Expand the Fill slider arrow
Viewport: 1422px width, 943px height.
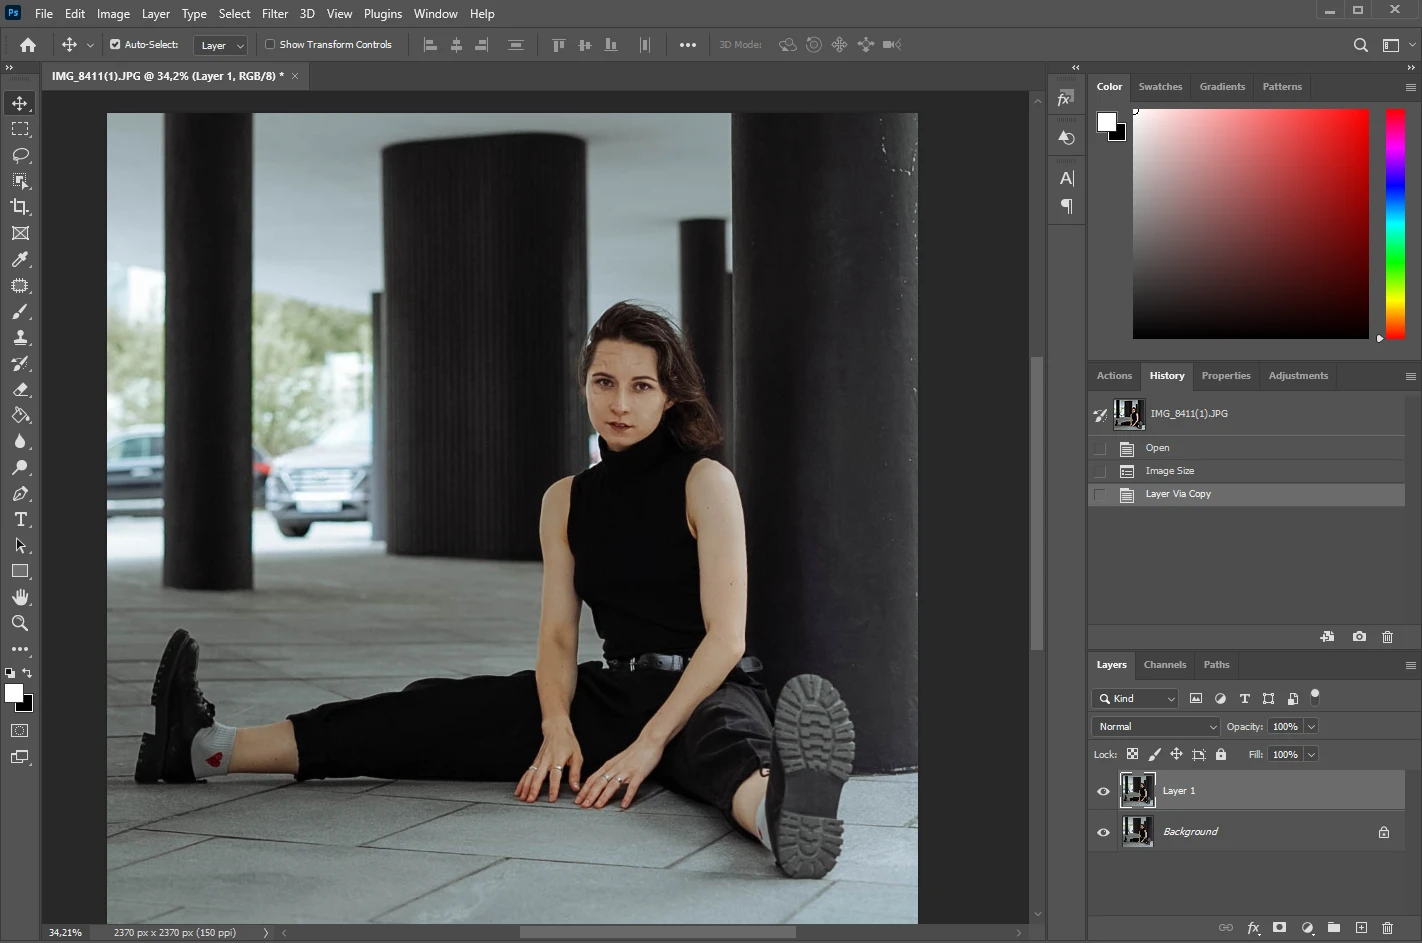pos(1311,754)
